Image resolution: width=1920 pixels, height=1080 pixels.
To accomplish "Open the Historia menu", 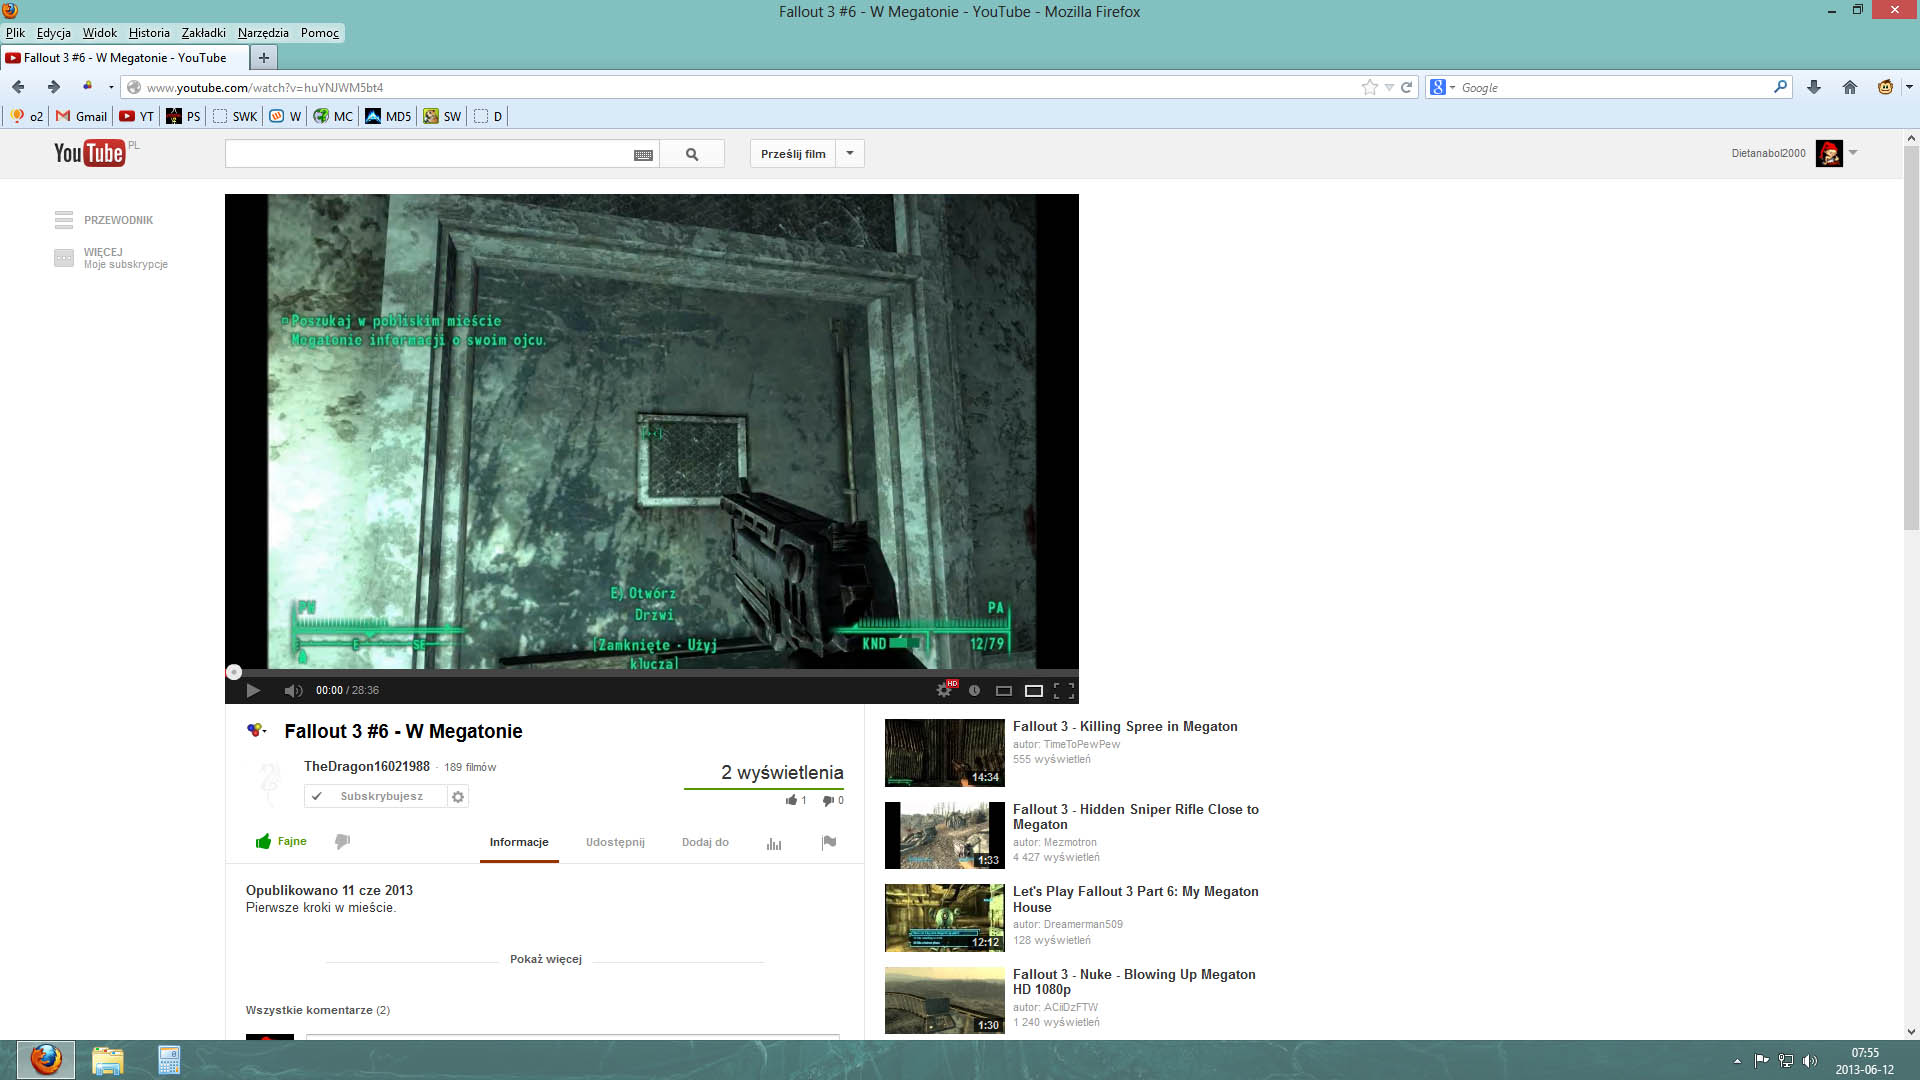I will pos(149,33).
